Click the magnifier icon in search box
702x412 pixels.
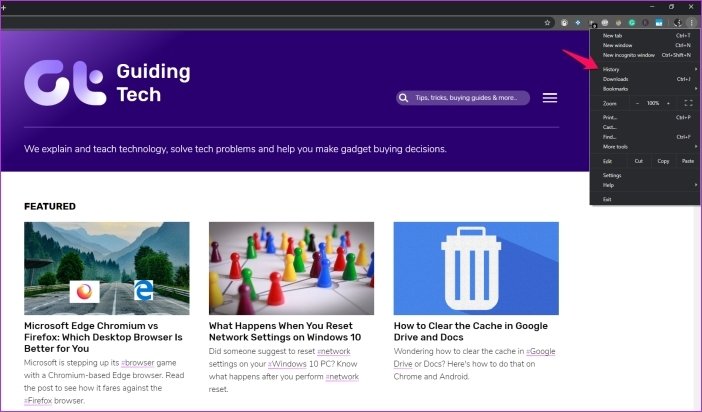(x=404, y=98)
